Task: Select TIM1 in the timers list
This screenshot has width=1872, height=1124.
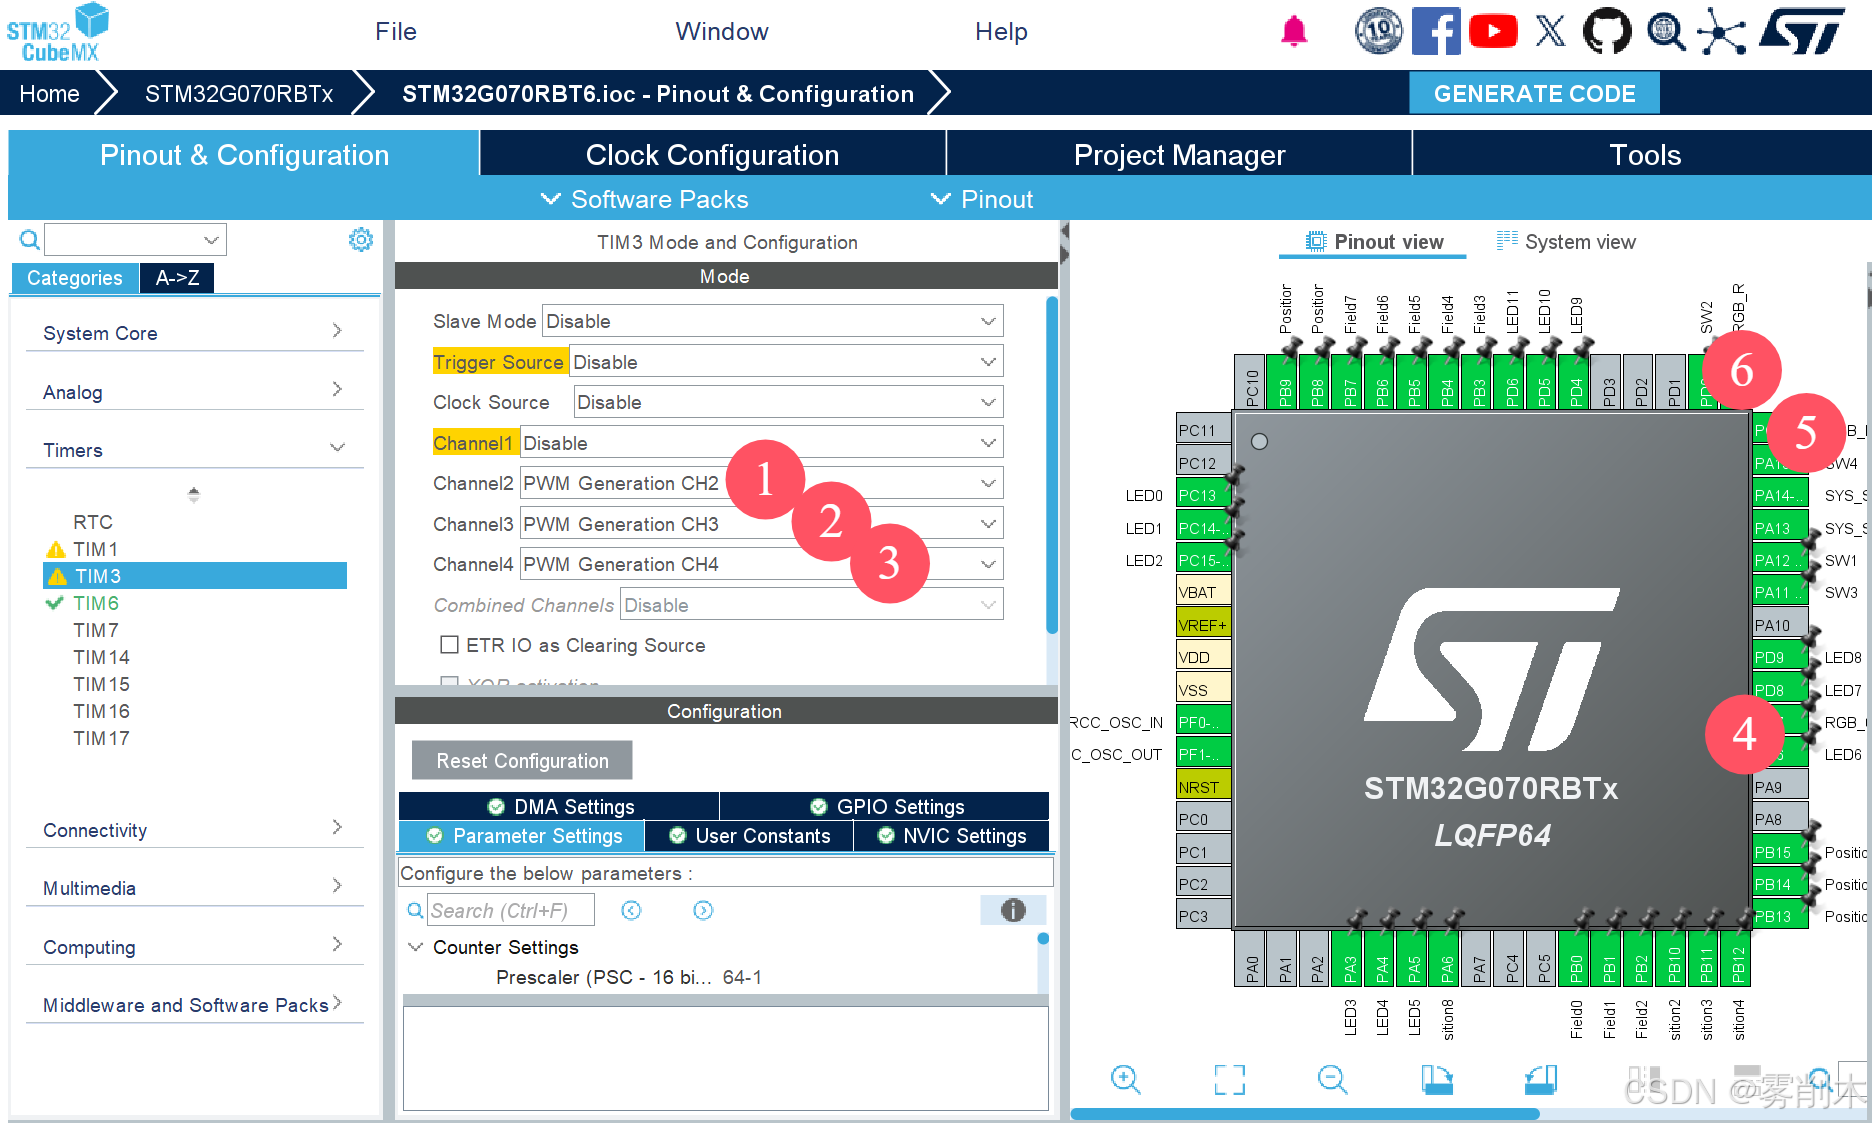Action: click(x=95, y=549)
